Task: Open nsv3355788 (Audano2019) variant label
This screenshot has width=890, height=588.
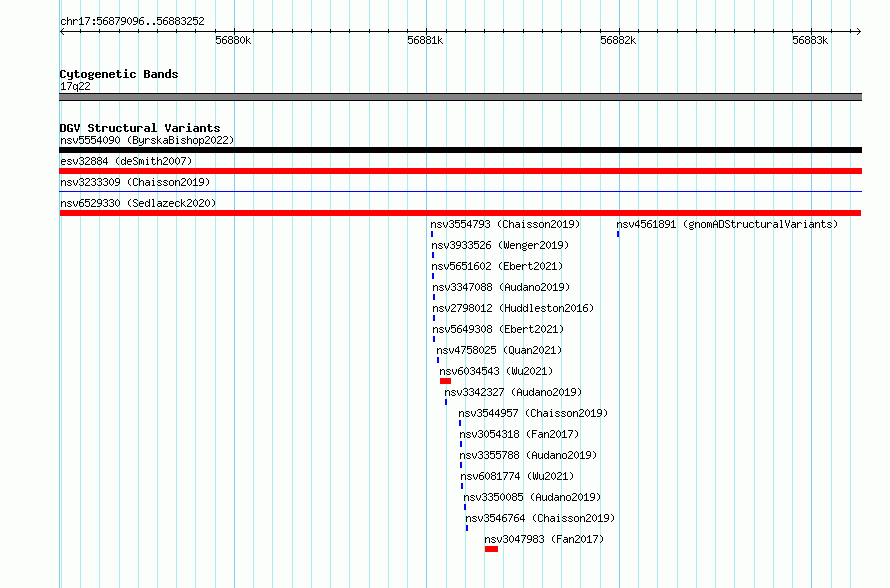Action: point(528,455)
